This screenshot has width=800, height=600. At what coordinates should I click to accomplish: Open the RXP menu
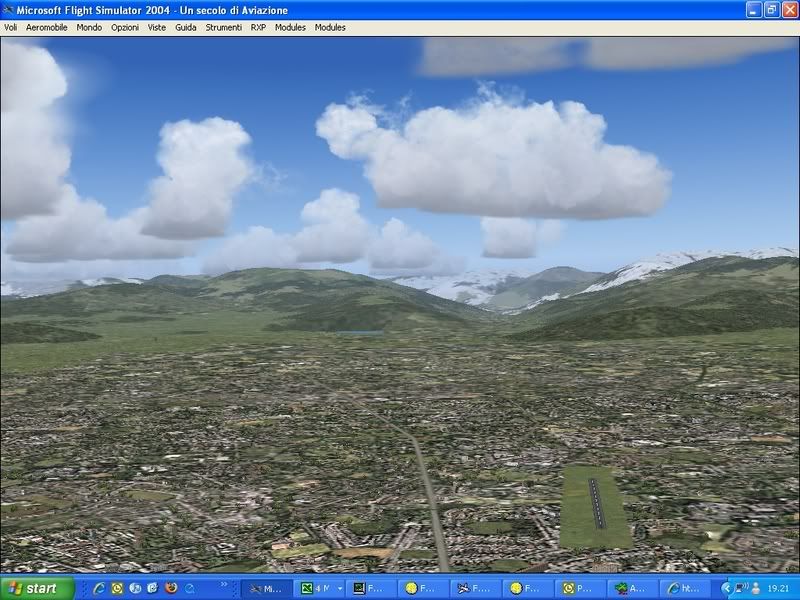258,28
